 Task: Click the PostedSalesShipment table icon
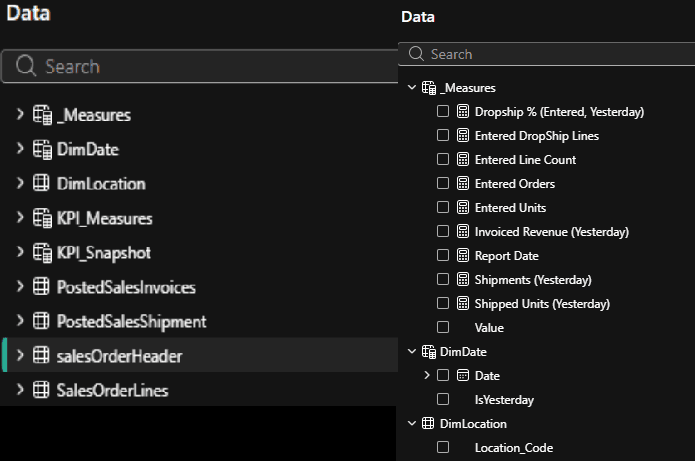point(41,321)
